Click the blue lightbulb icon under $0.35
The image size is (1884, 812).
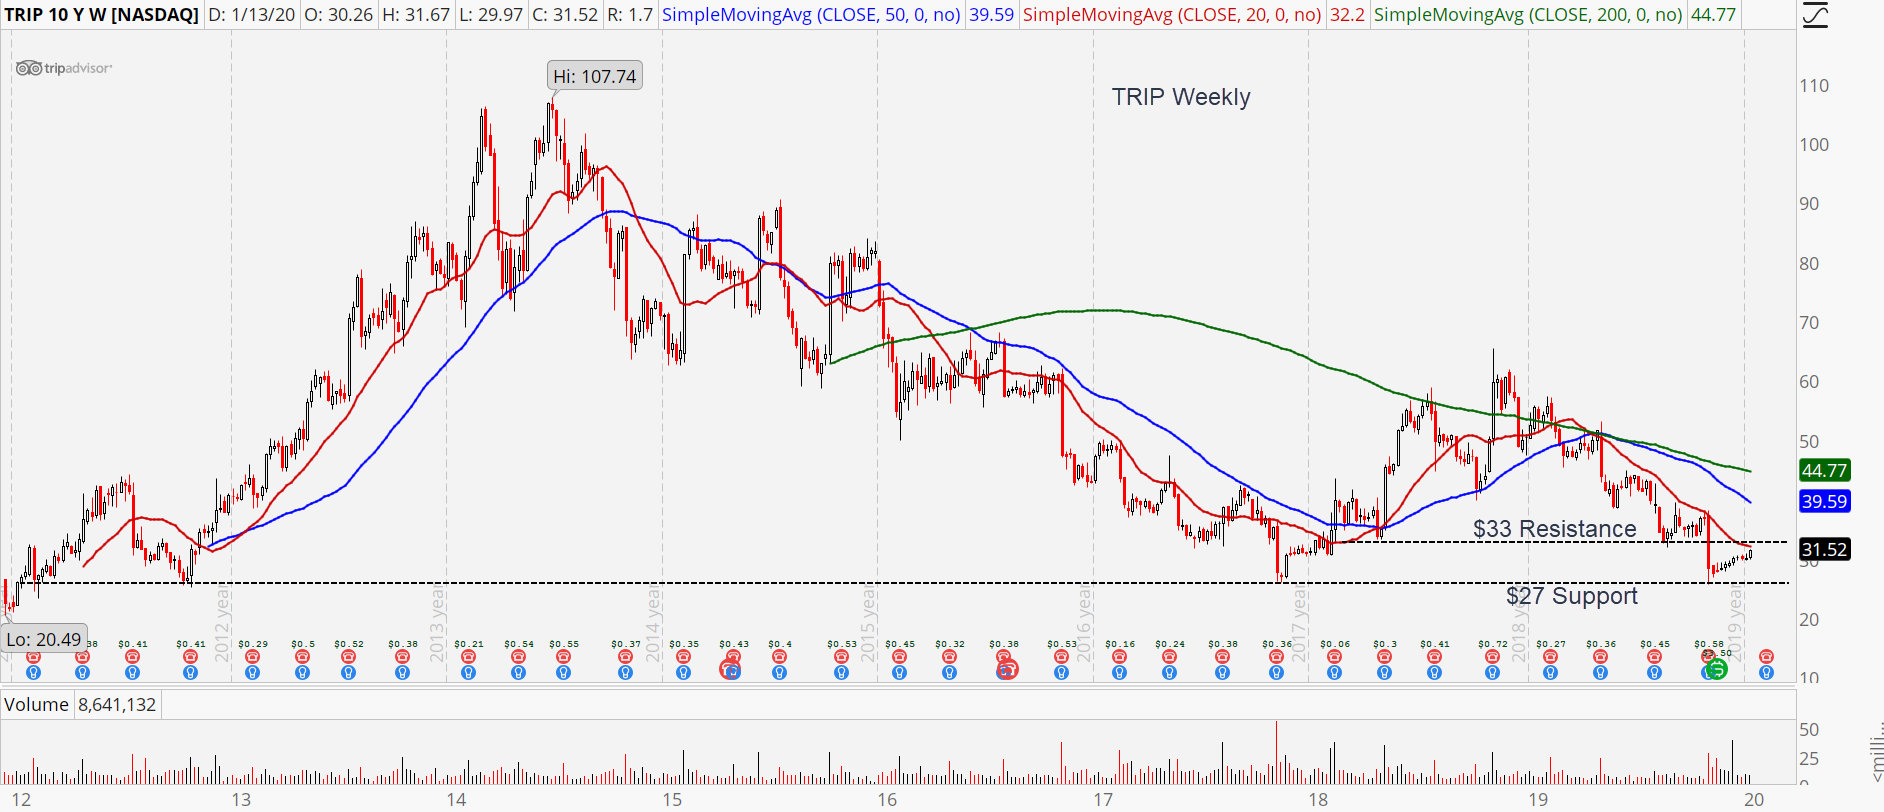[x=683, y=673]
